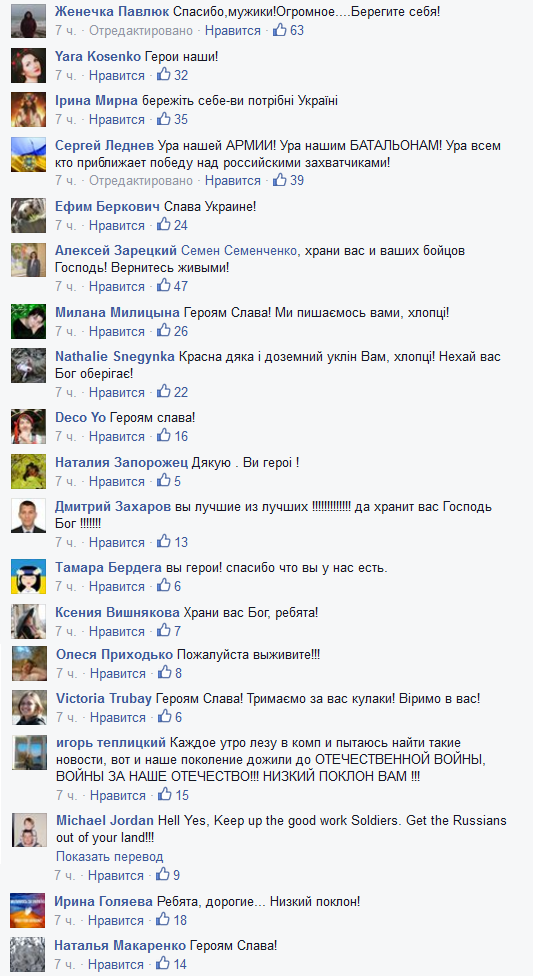Click Тамара Бердега's avatar thumbnail
The image size is (533, 978).
pyautogui.click(x=29, y=577)
